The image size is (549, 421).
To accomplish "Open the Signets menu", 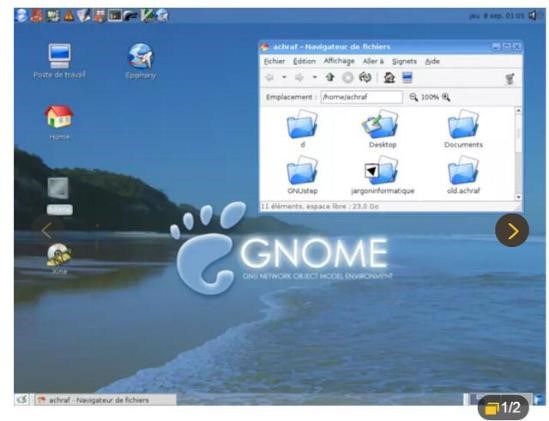I will pyautogui.click(x=404, y=61).
